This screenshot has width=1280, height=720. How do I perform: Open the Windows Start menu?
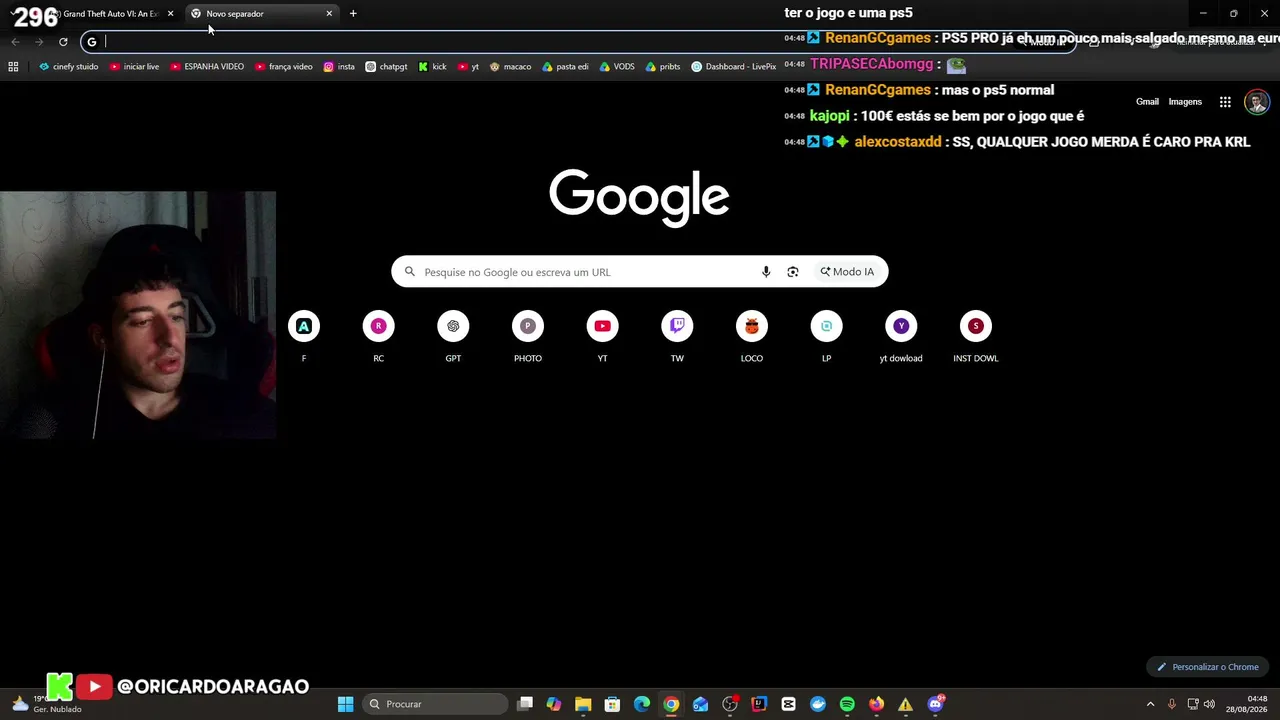tap(345, 704)
